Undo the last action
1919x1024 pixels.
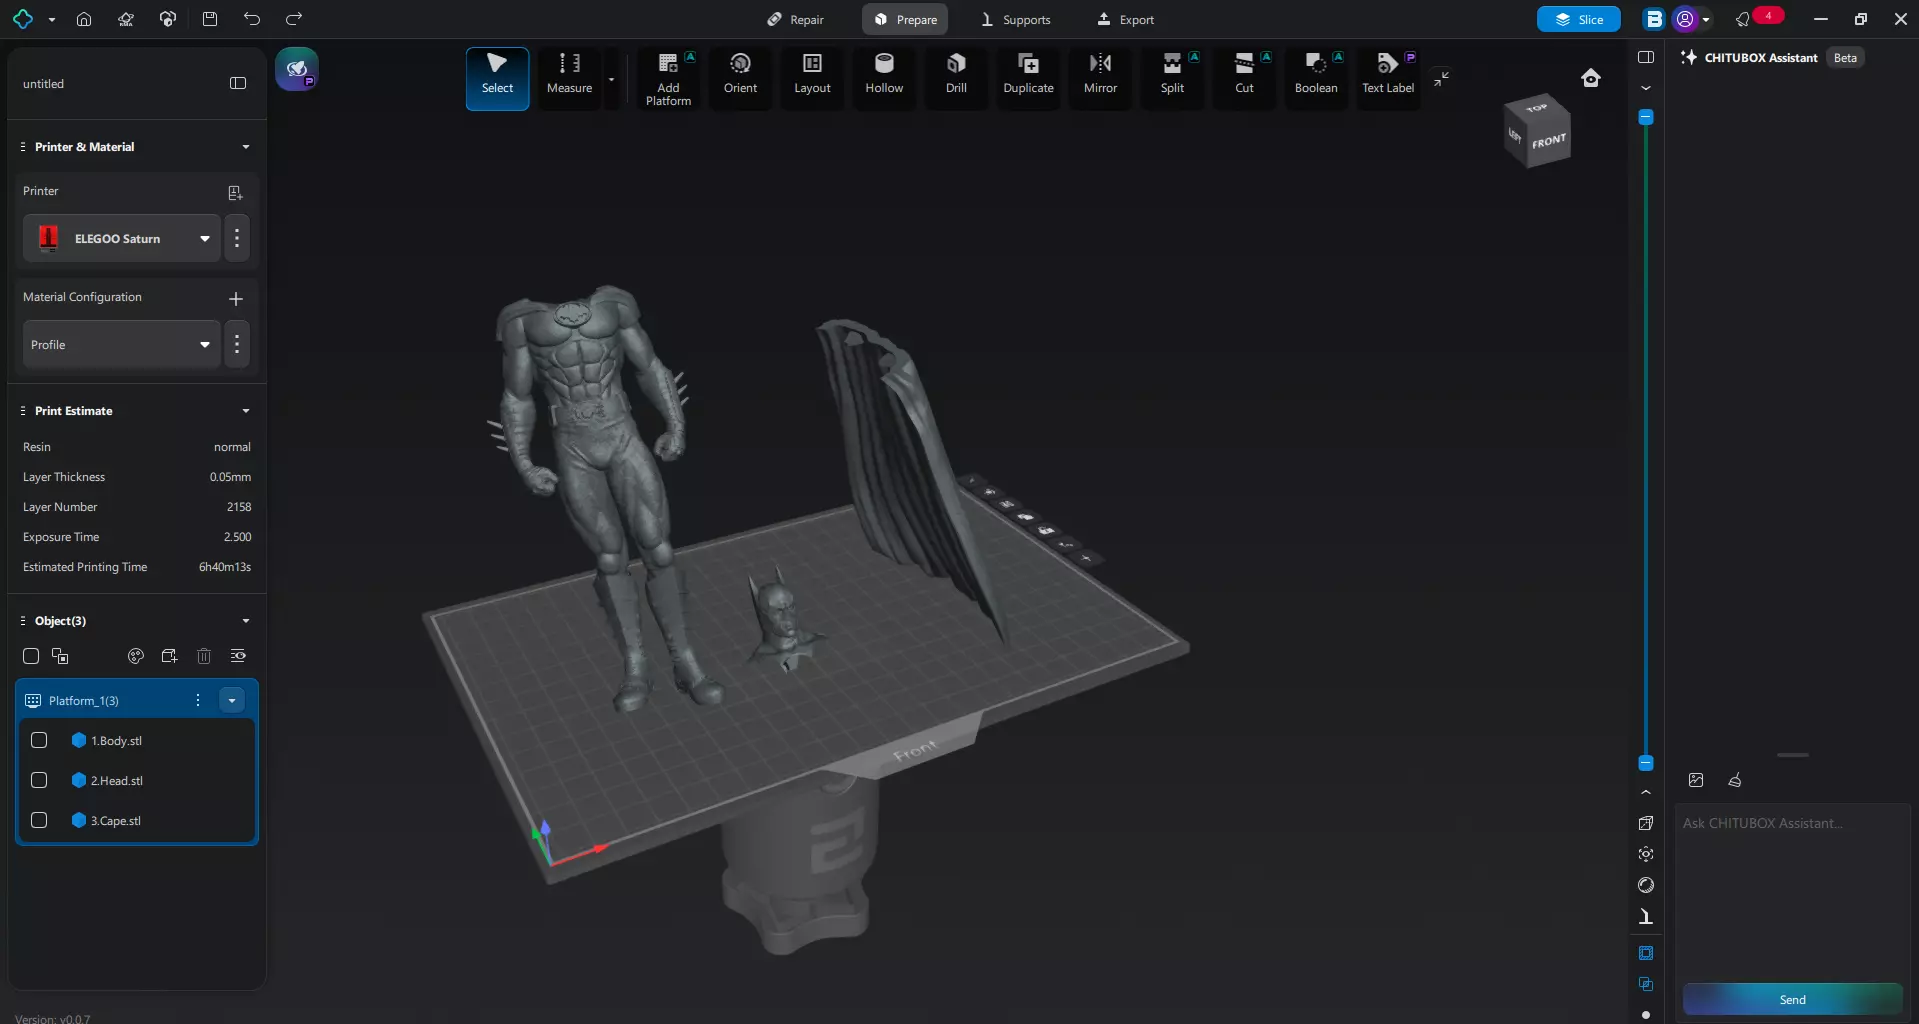[x=252, y=19]
